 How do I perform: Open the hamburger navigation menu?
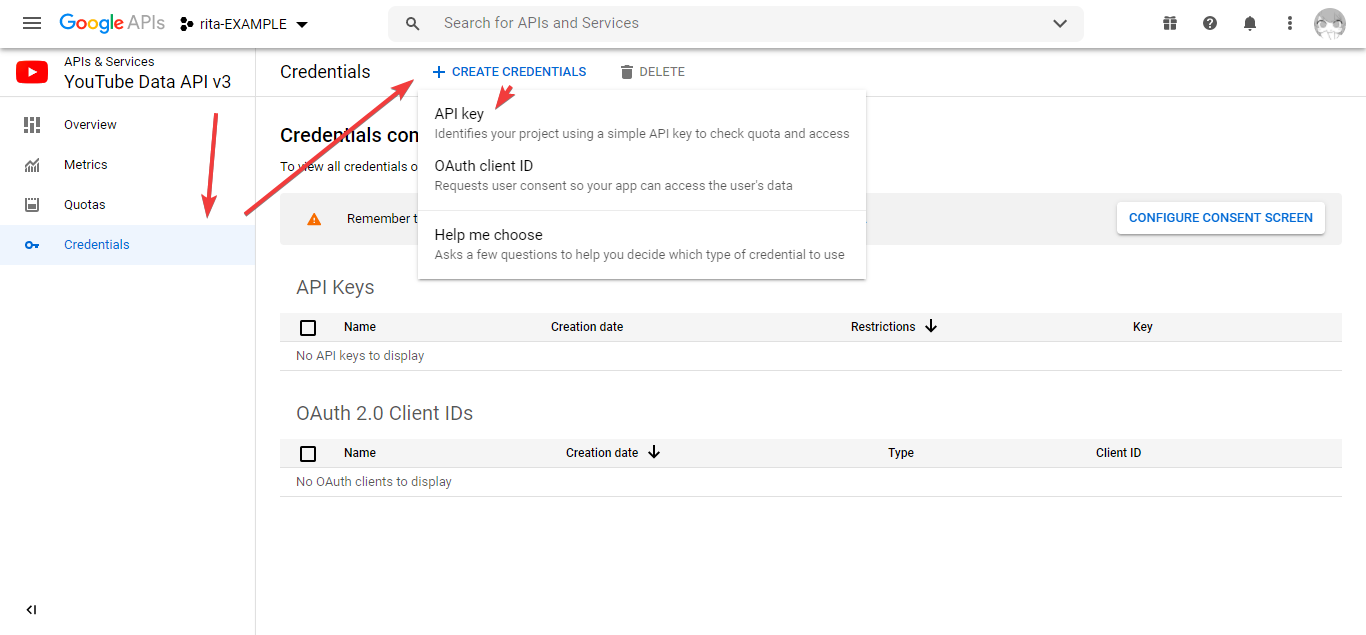pos(32,23)
